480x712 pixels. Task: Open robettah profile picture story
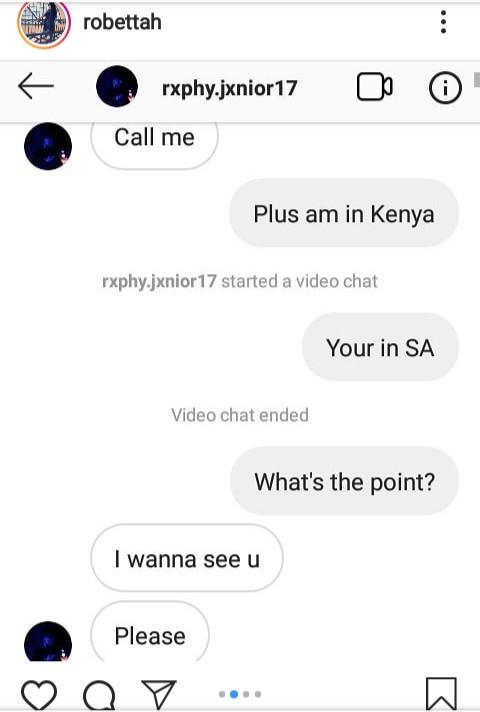[x=44, y=23]
